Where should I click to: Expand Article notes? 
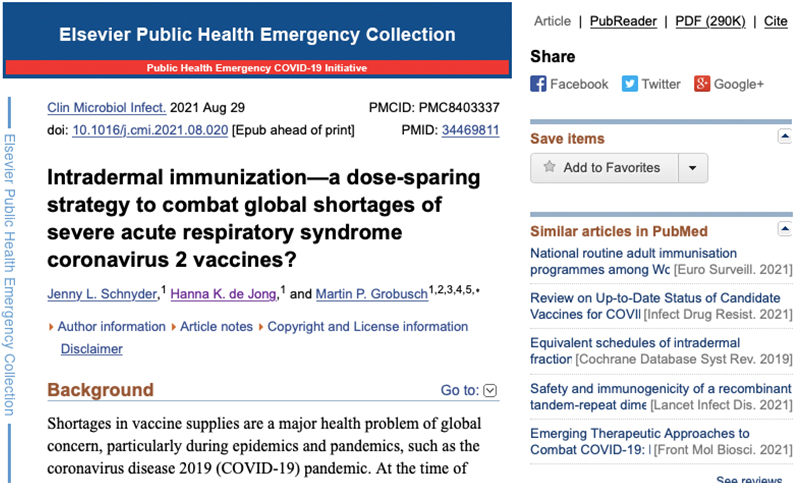218,327
